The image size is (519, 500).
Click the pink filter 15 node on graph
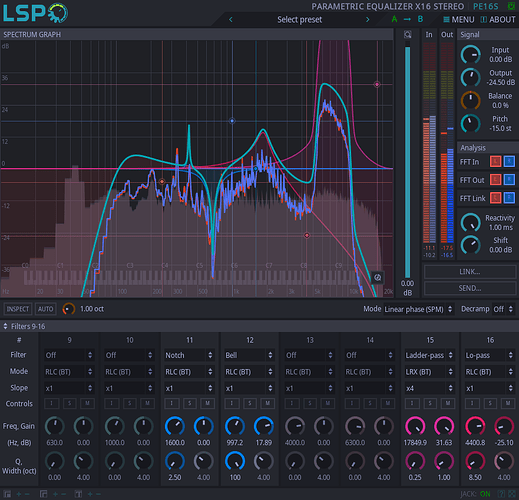(x=377, y=84)
